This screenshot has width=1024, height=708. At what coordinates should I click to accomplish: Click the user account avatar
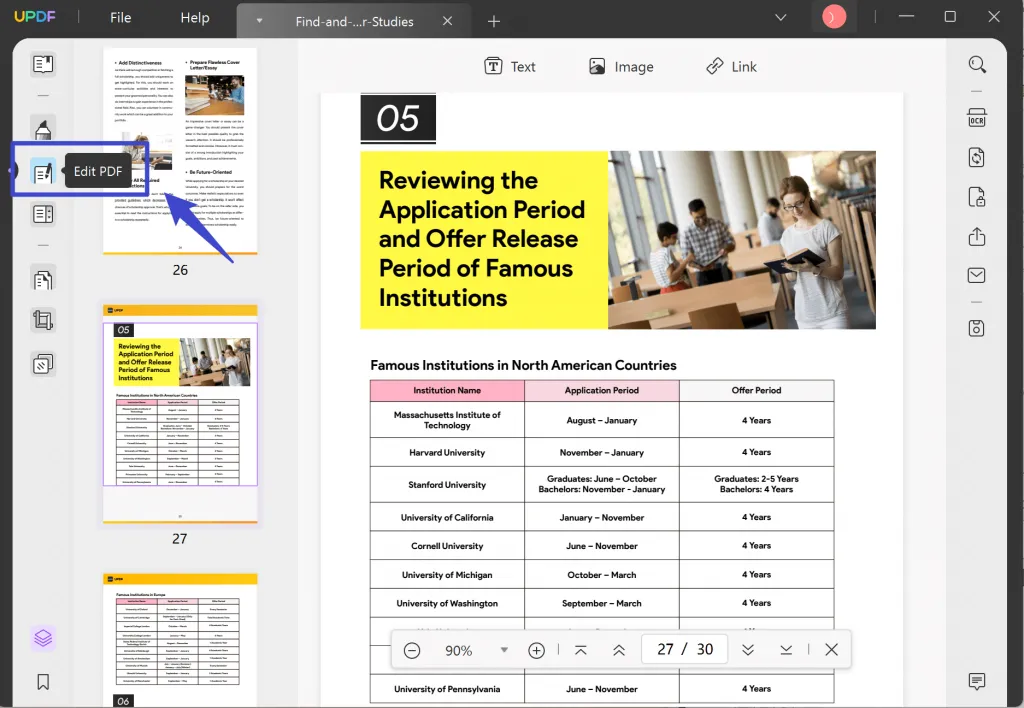click(x=833, y=17)
